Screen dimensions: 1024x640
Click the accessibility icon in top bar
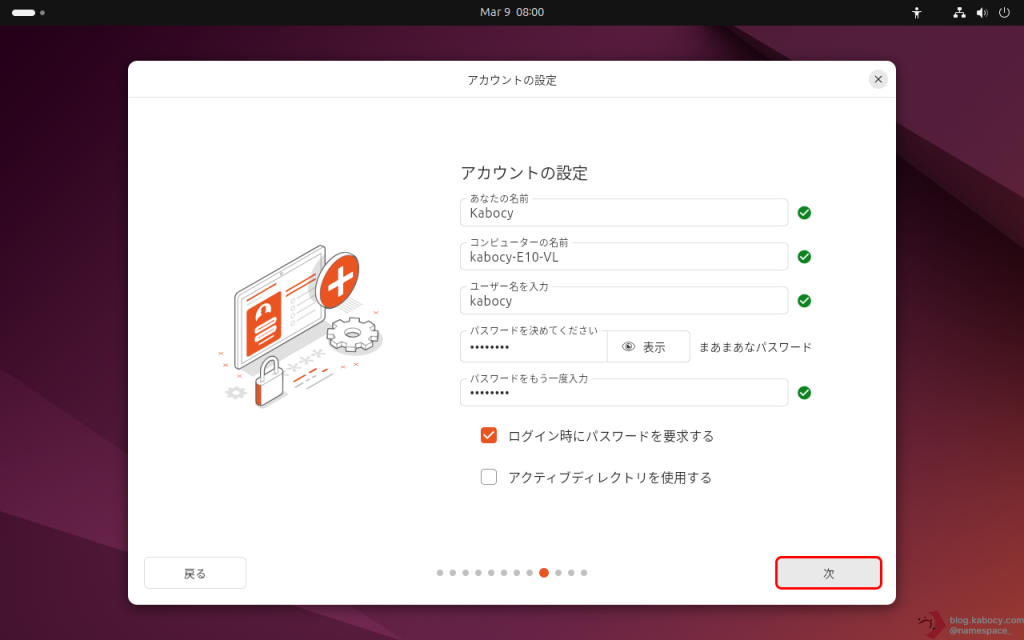(x=916, y=13)
